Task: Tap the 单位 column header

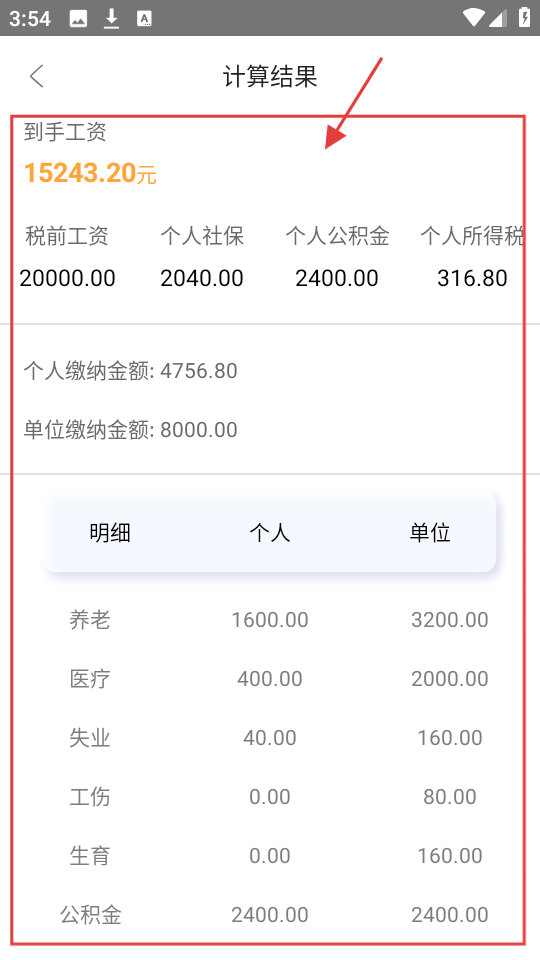Action: click(x=430, y=533)
